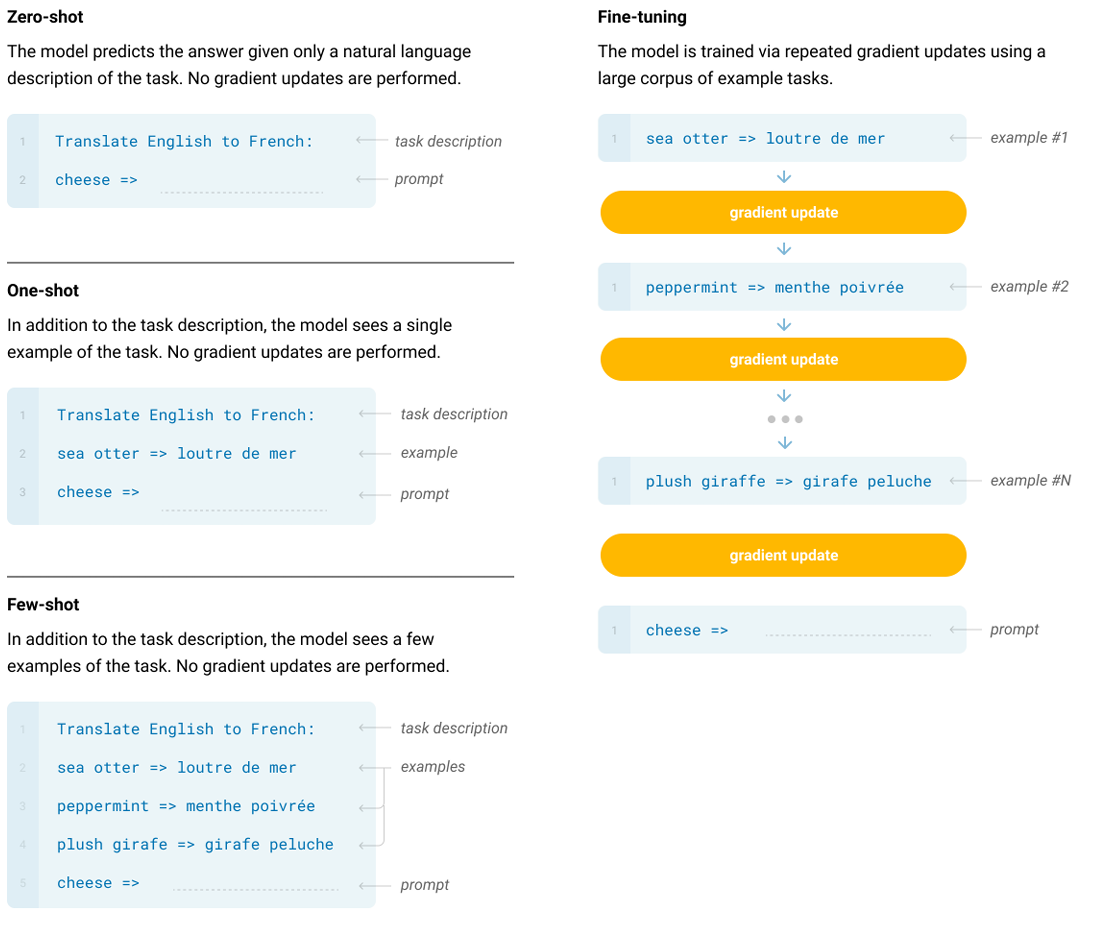This screenshot has width=1105, height=933.
Task: Click the gradient update button below peppermint example
Action: (x=783, y=359)
